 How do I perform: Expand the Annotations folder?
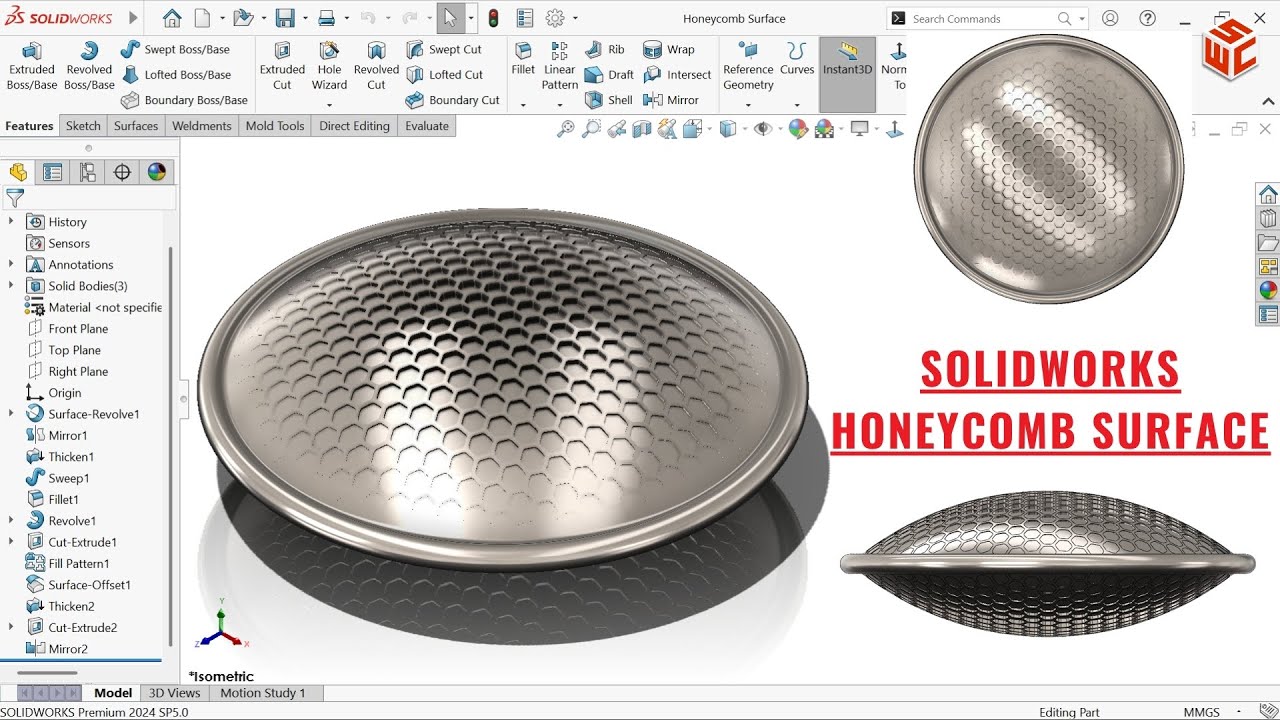(11, 265)
